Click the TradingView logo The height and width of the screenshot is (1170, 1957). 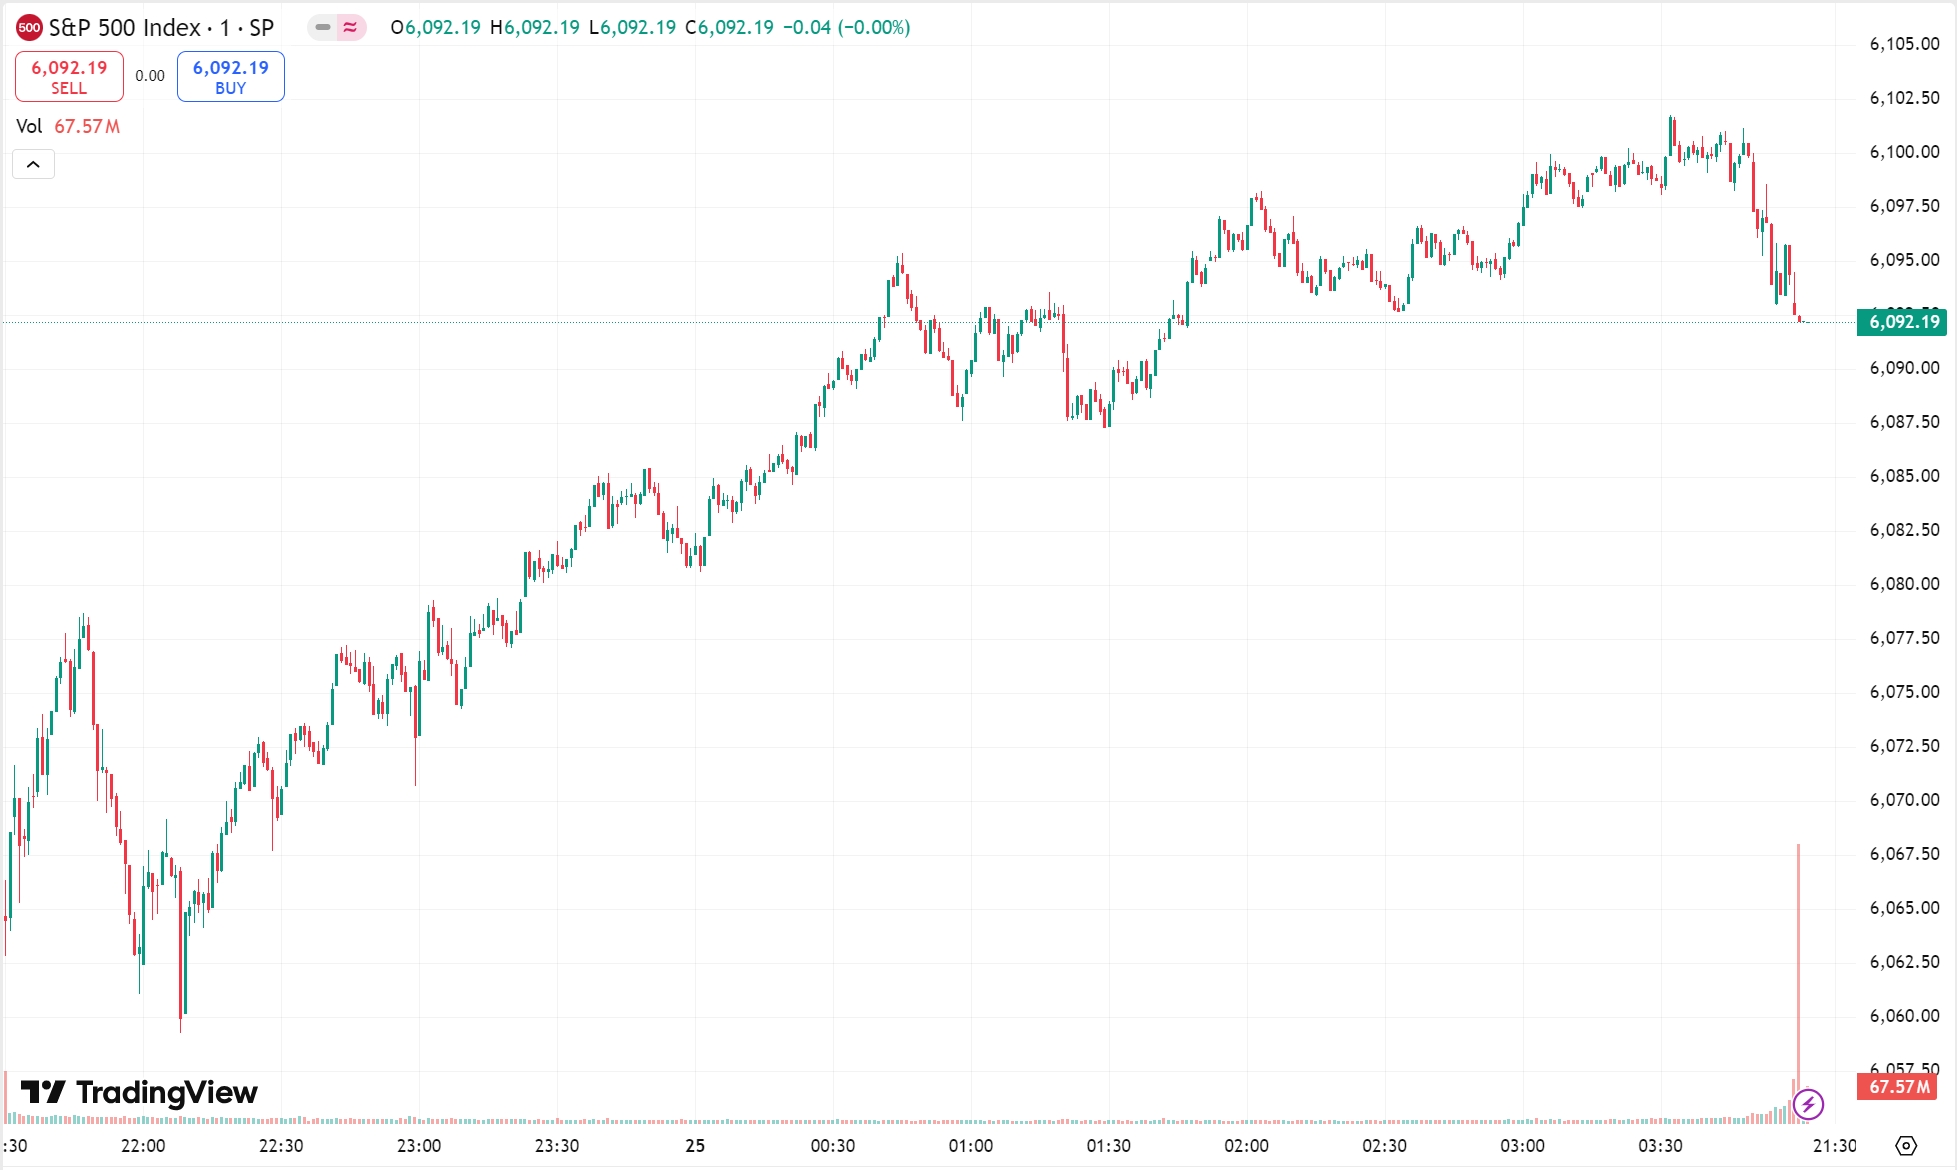point(140,1092)
